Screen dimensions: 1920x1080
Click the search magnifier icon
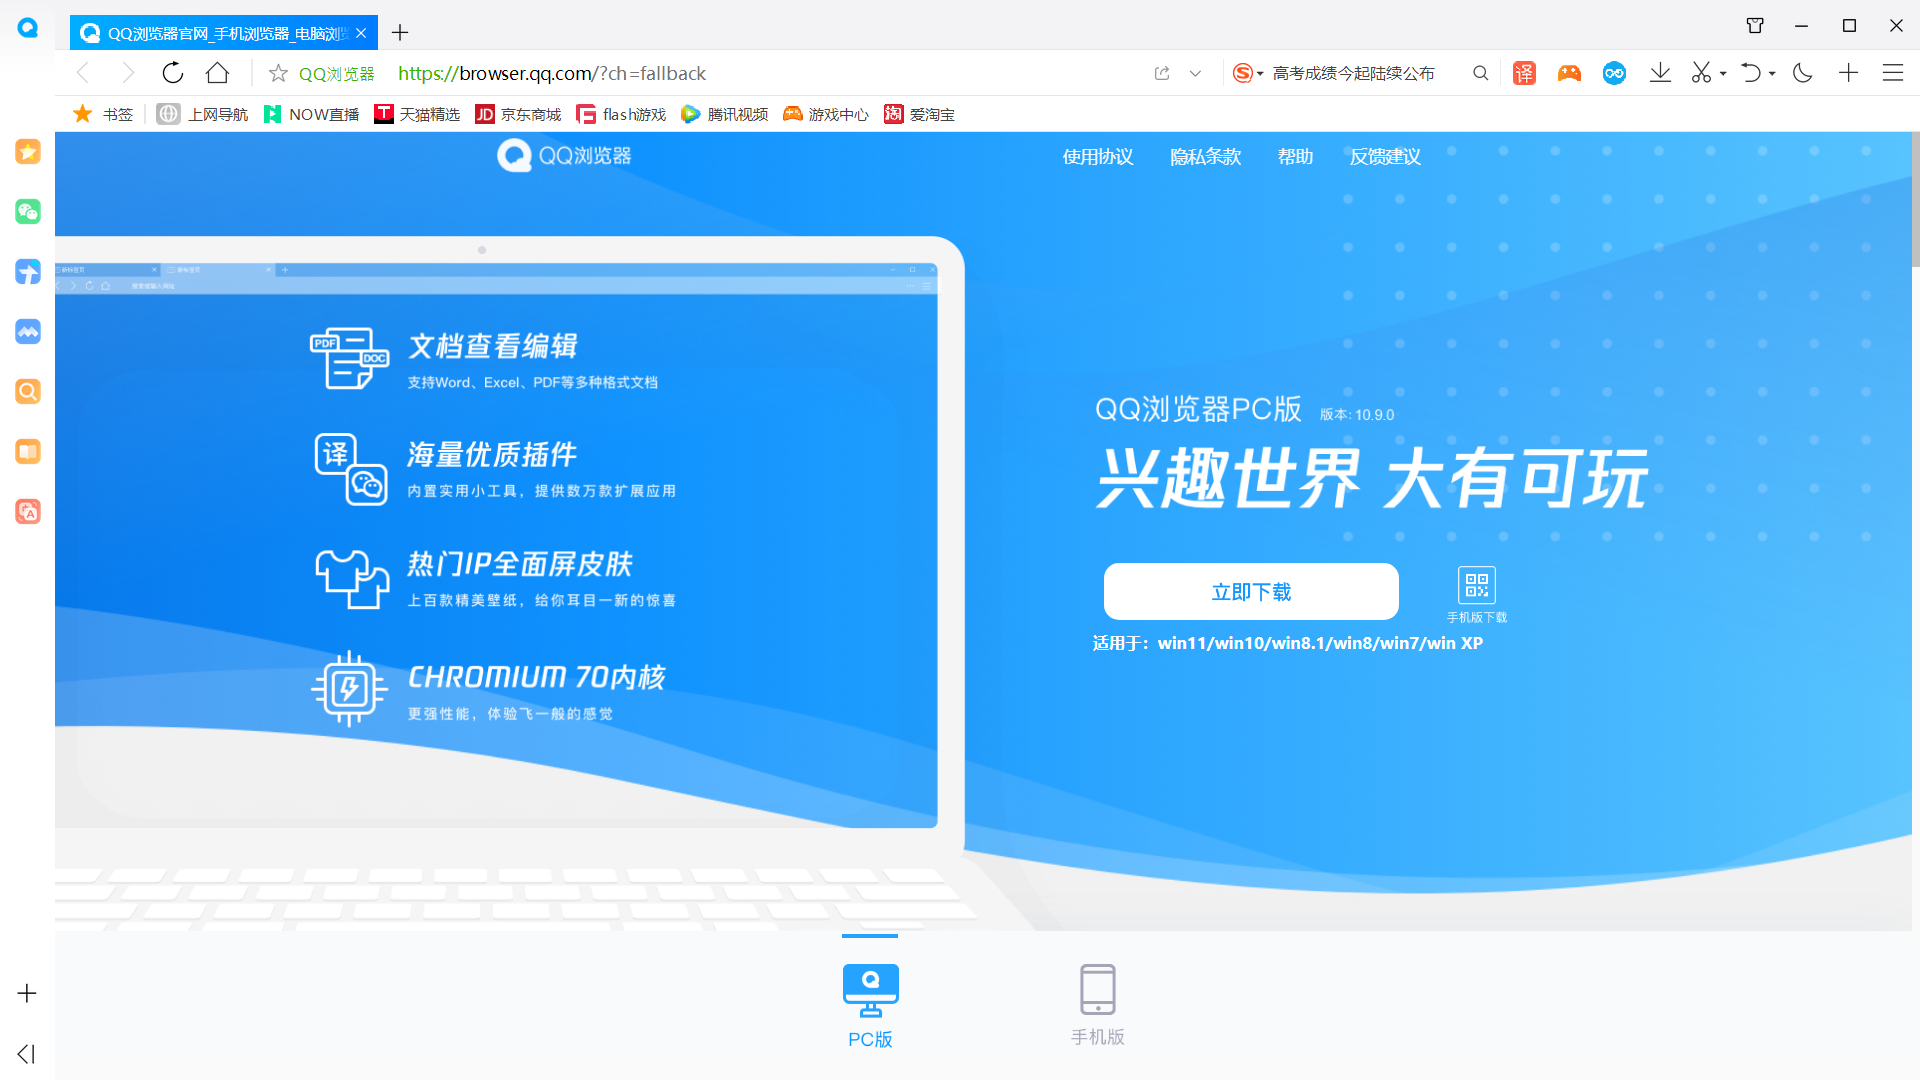tap(1480, 73)
